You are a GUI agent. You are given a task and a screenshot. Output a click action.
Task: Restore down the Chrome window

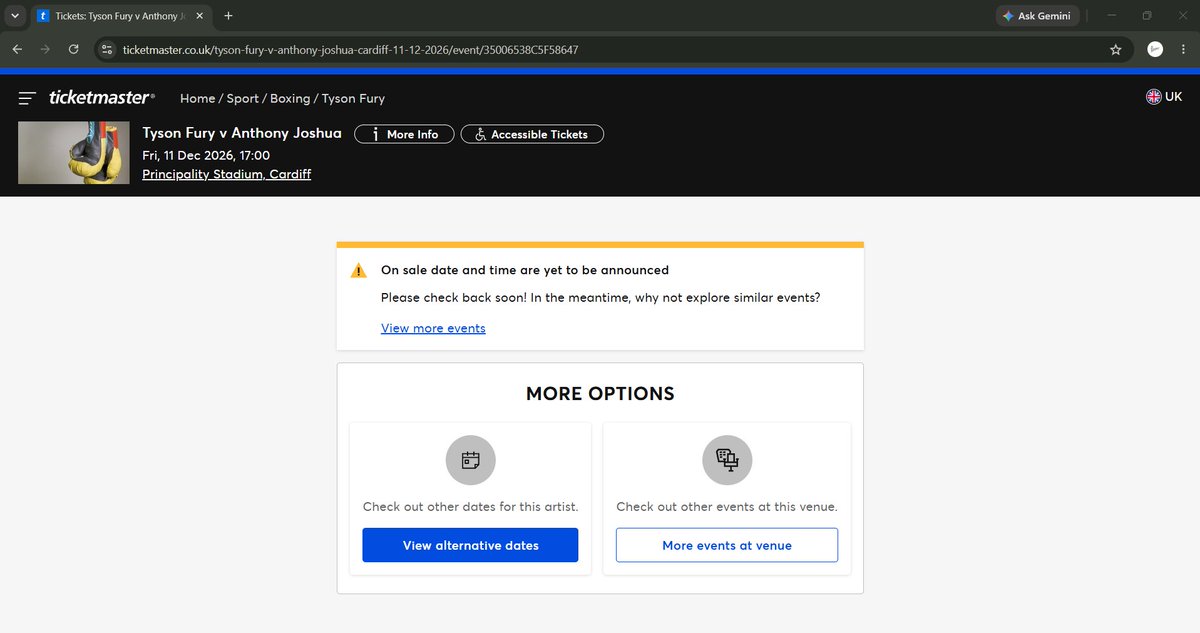point(1147,16)
